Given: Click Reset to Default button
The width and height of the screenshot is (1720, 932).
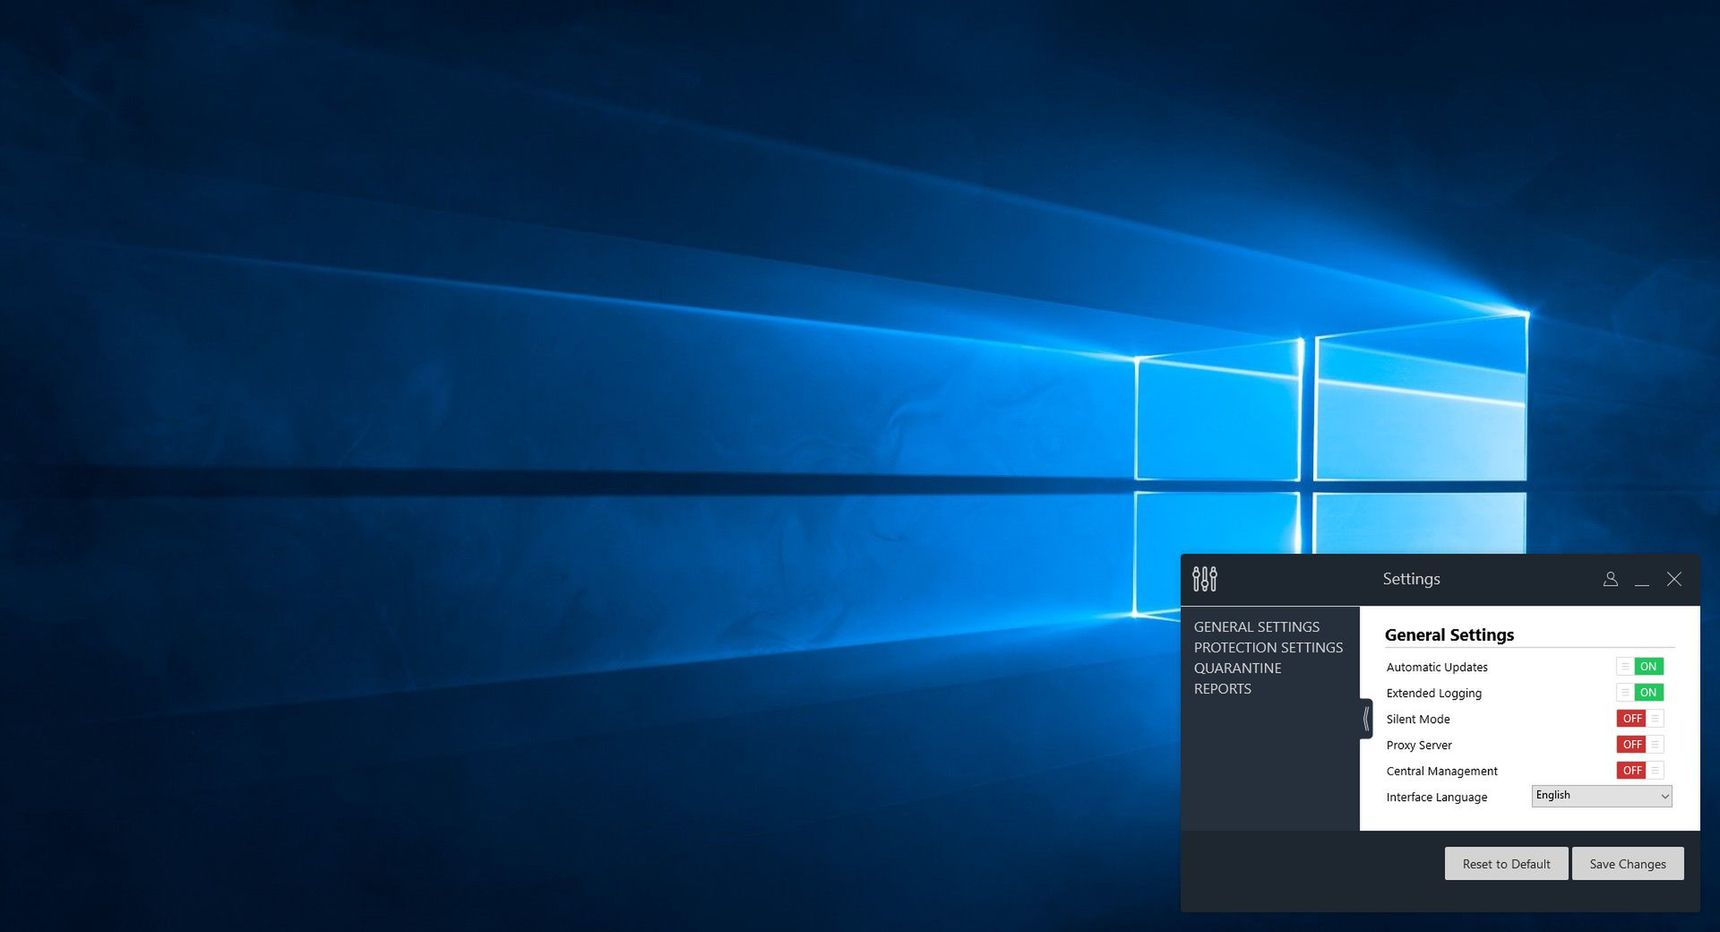Looking at the screenshot, I should pos(1506,864).
